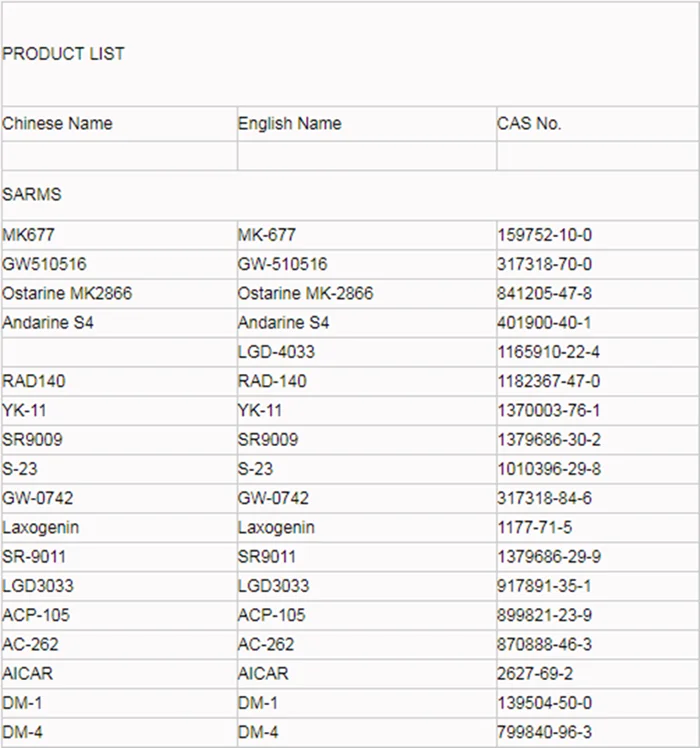Select the English Name column header

[289, 124]
